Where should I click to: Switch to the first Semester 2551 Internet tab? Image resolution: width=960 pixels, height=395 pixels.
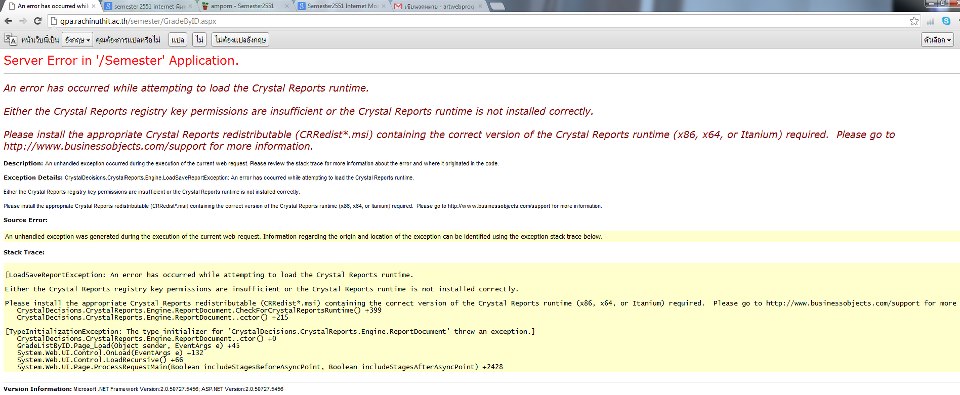(148, 6)
